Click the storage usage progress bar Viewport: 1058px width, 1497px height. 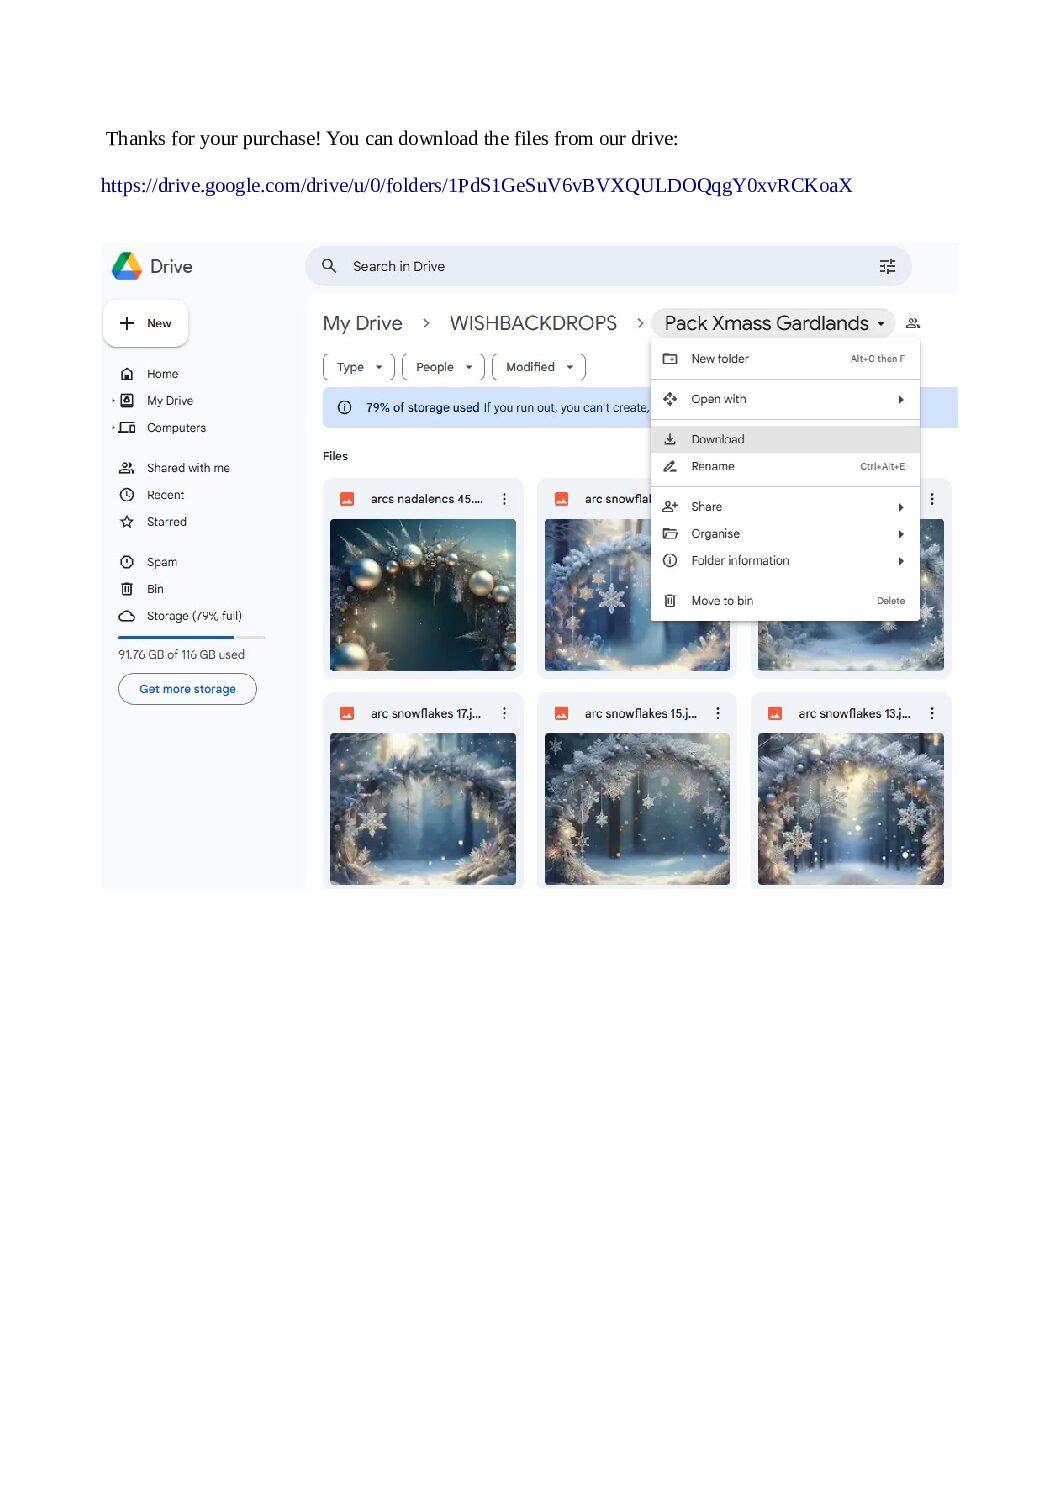coord(191,637)
